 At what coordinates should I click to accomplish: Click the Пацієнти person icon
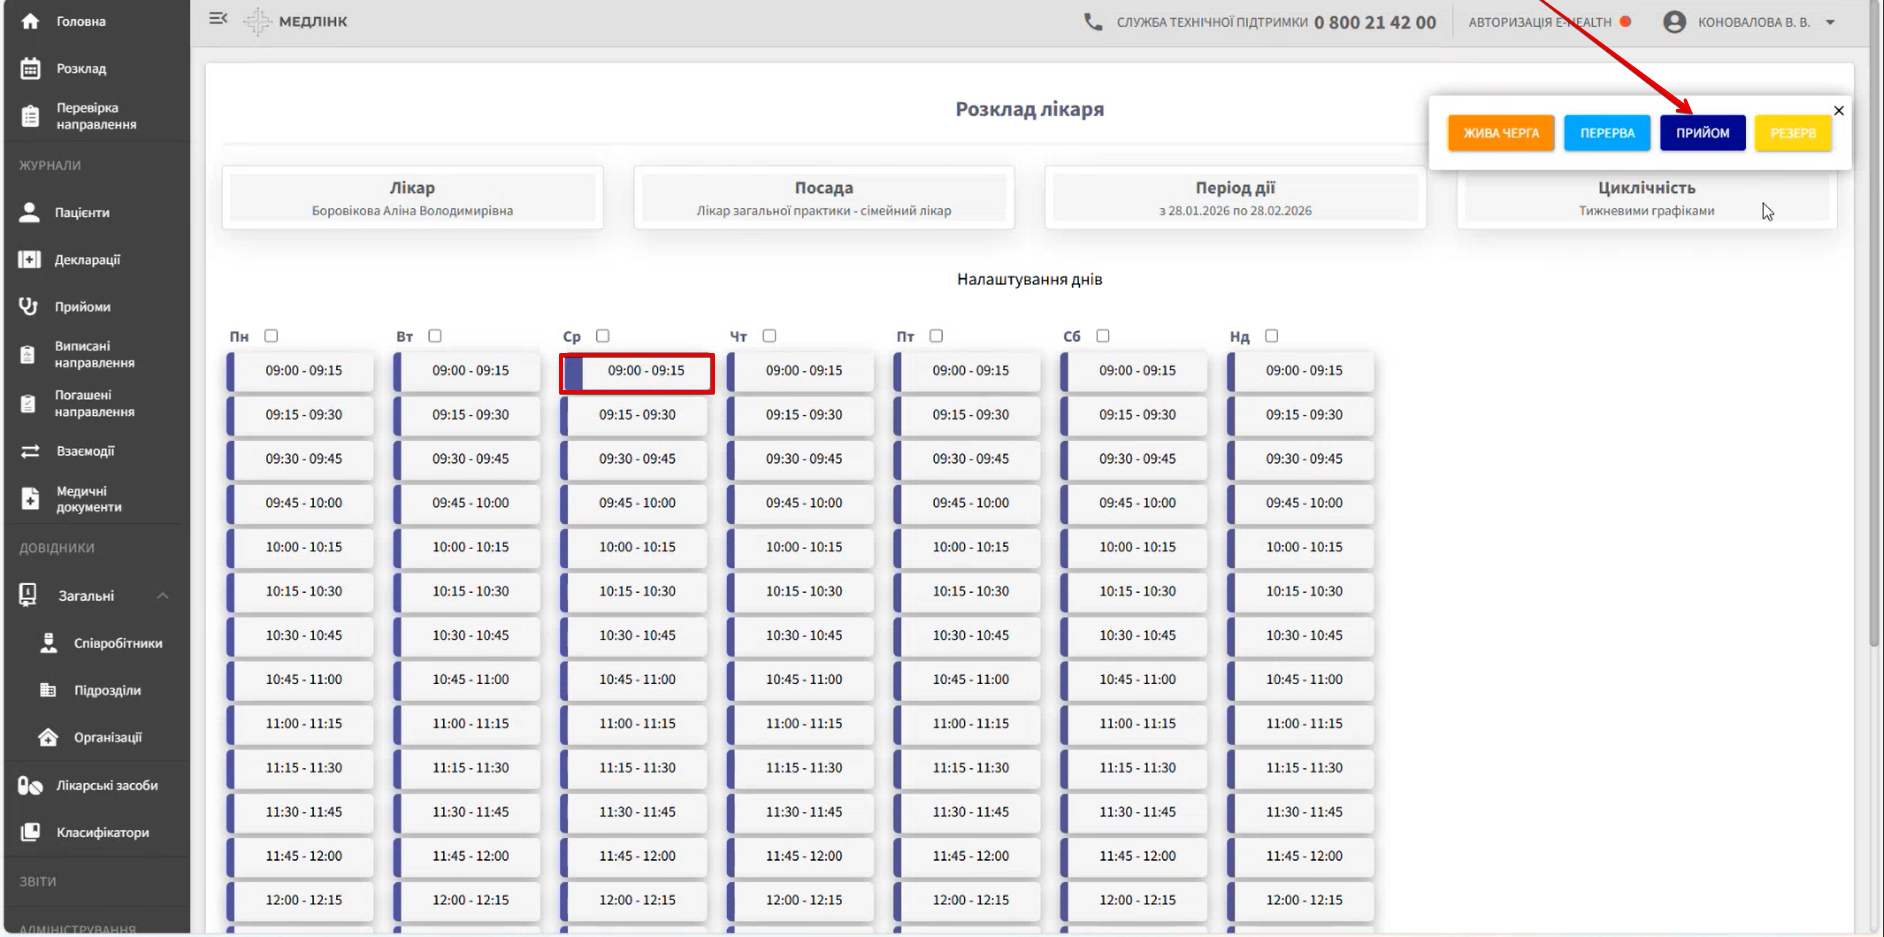coord(29,212)
